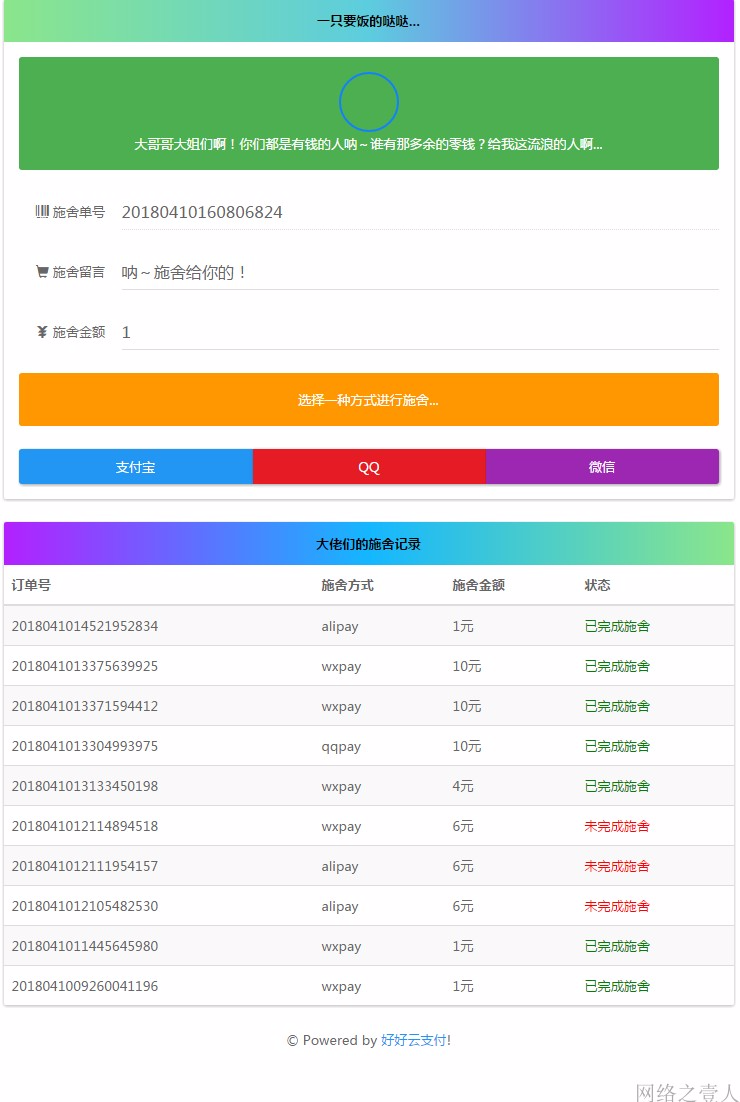
Task: Choose the red QQ payment button
Action: [369, 467]
